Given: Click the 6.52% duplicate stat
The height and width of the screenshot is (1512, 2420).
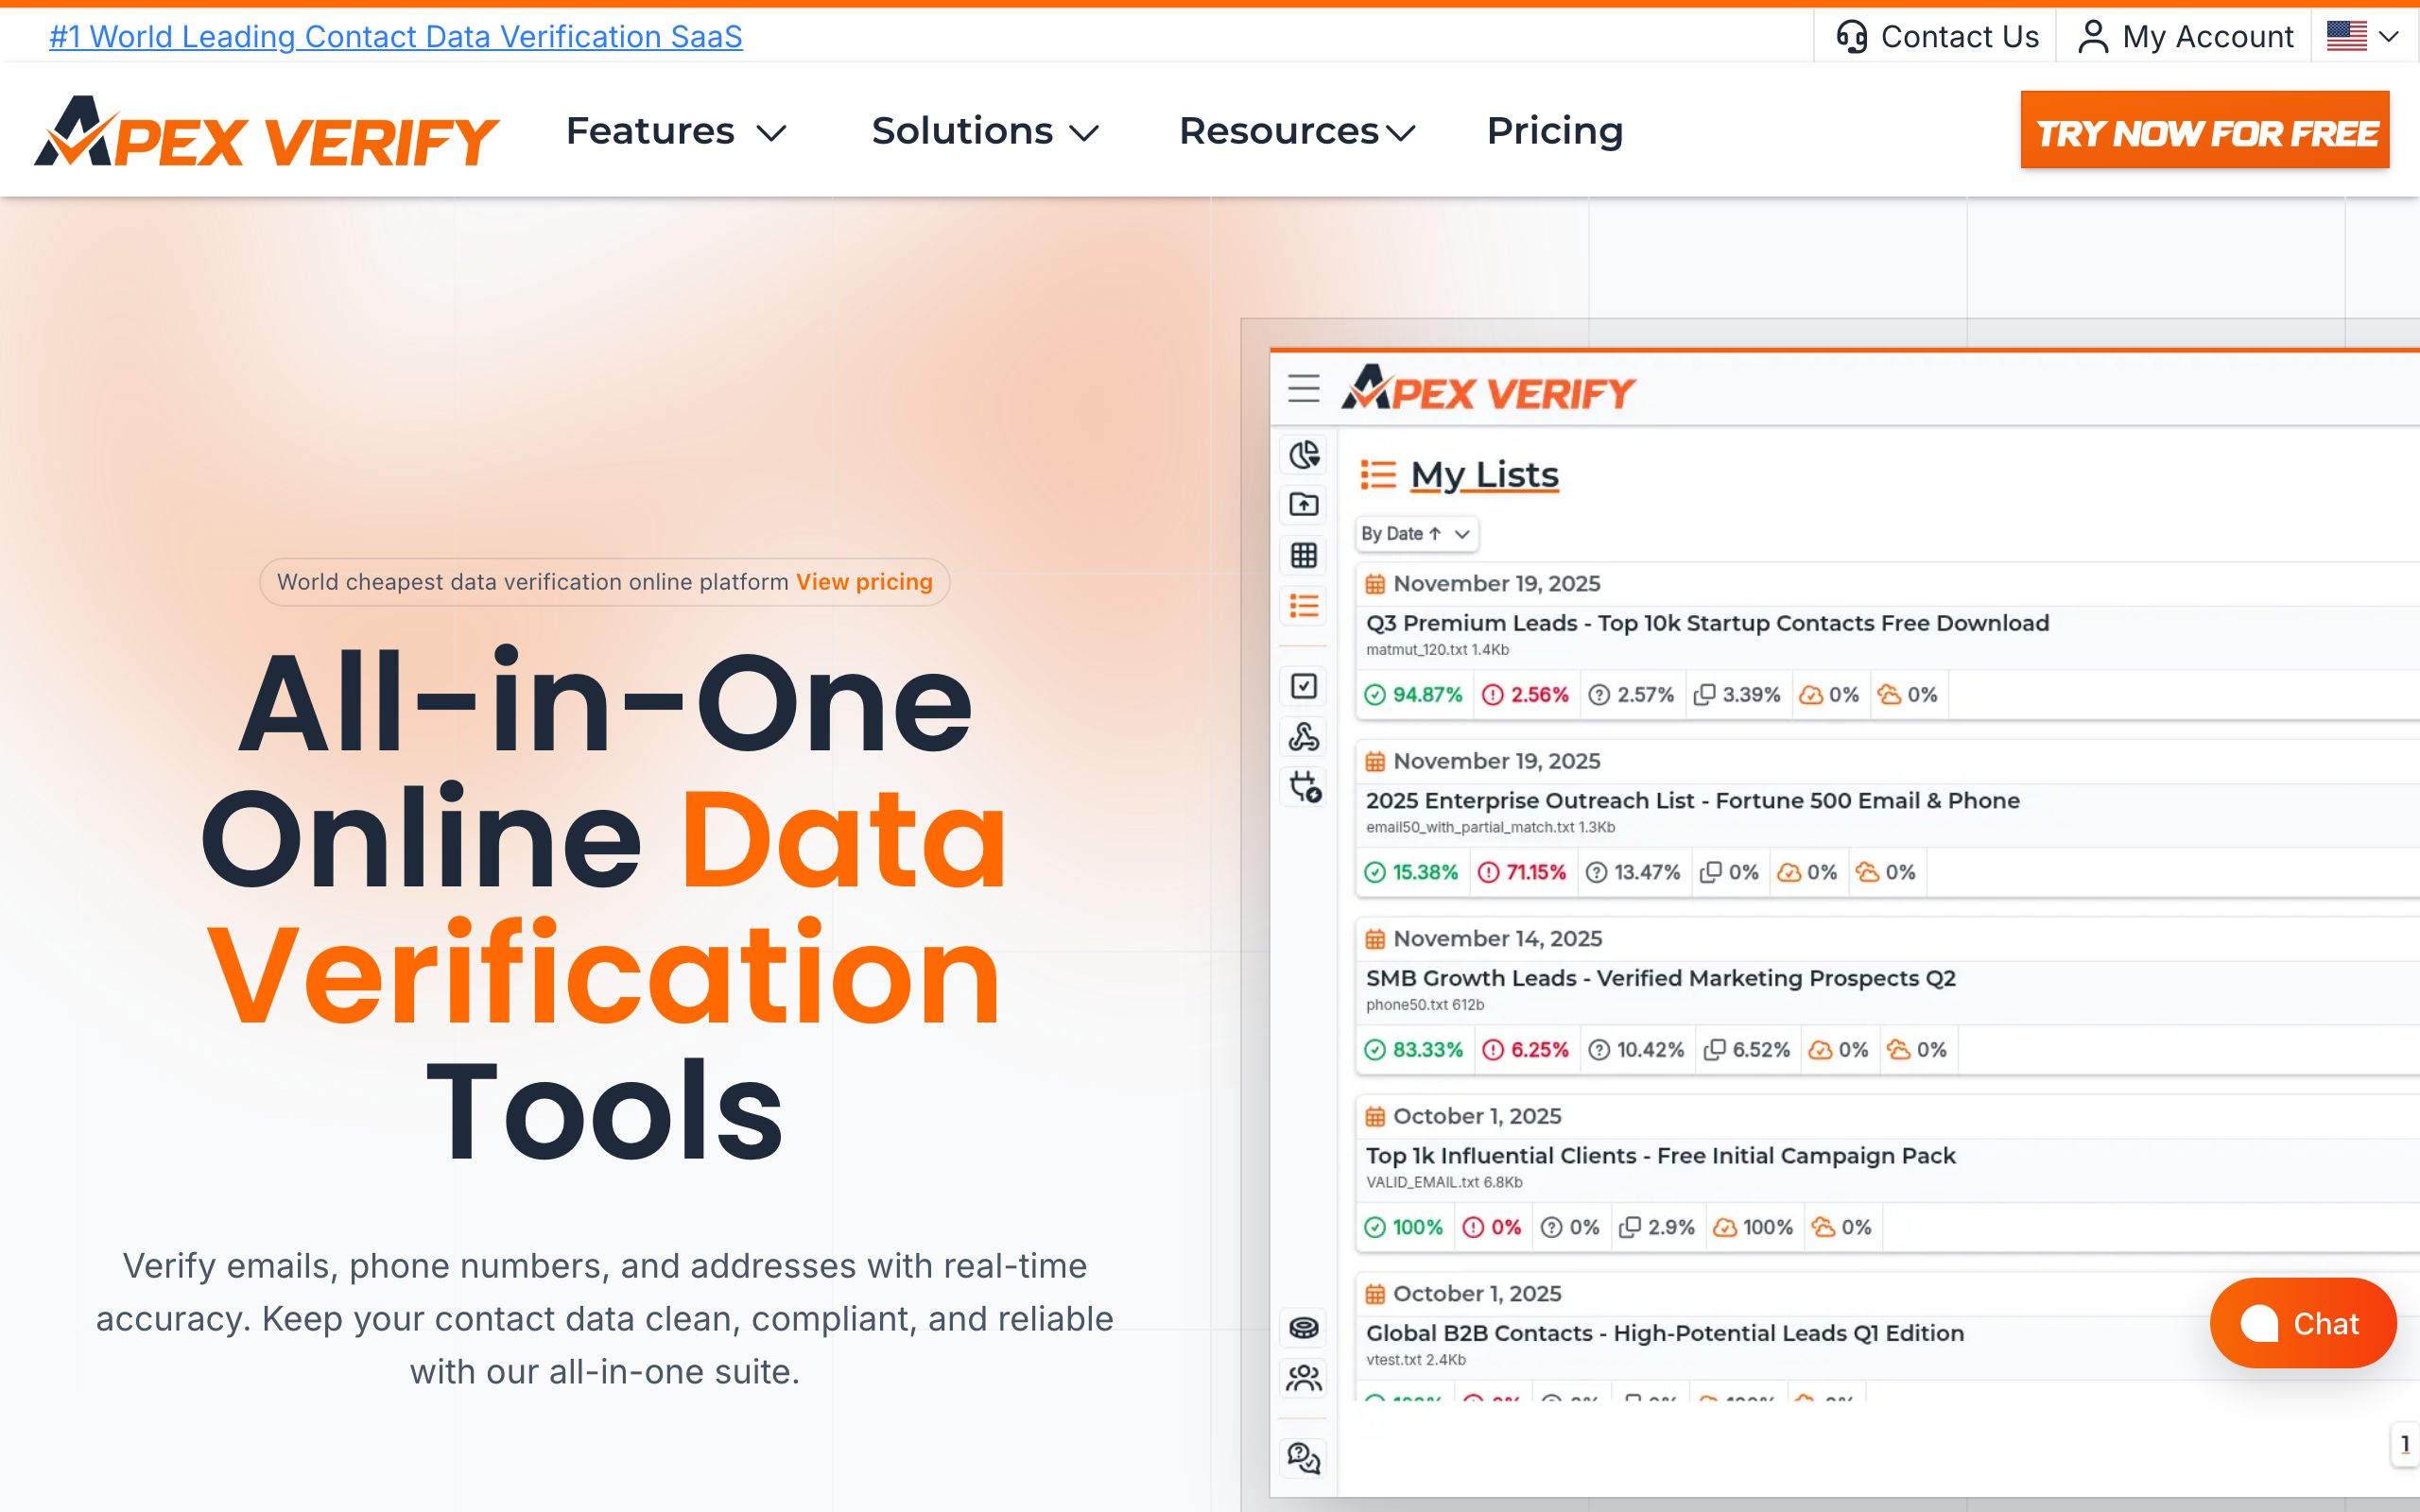Looking at the screenshot, I should pyautogui.click(x=1746, y=1050).
